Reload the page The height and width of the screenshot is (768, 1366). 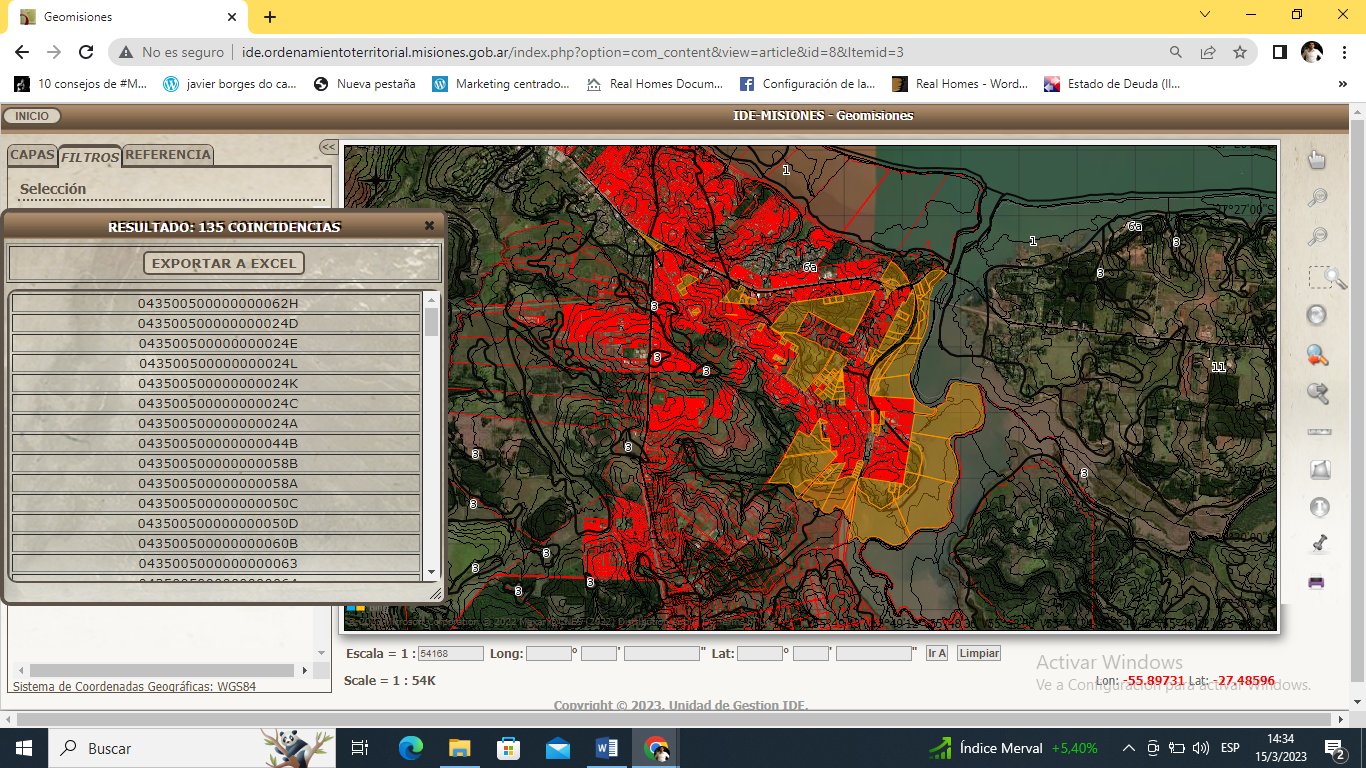86,52
